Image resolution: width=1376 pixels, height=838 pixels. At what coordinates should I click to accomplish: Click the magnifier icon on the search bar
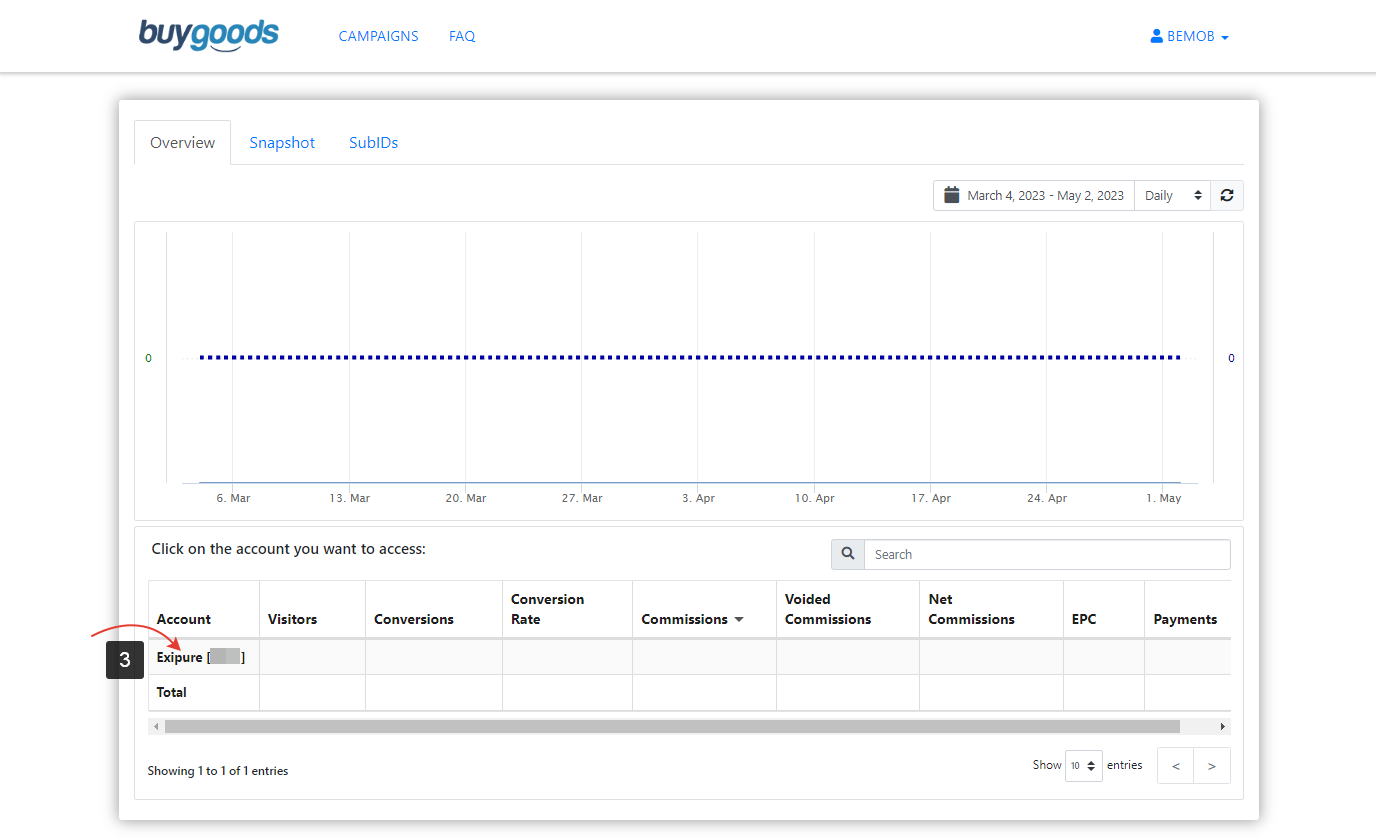tap(847, 554)
